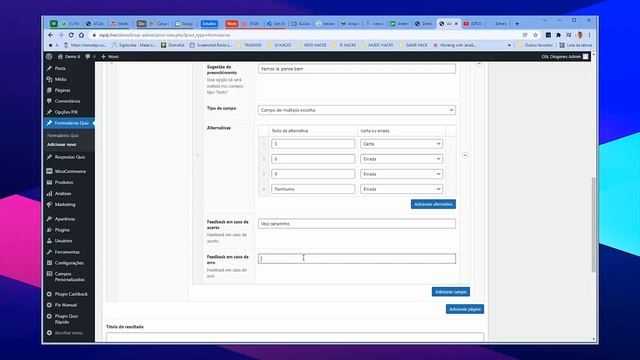Click the Ferramentas wrench icon
The image size is (640, 360).
(x=49, y=252)
